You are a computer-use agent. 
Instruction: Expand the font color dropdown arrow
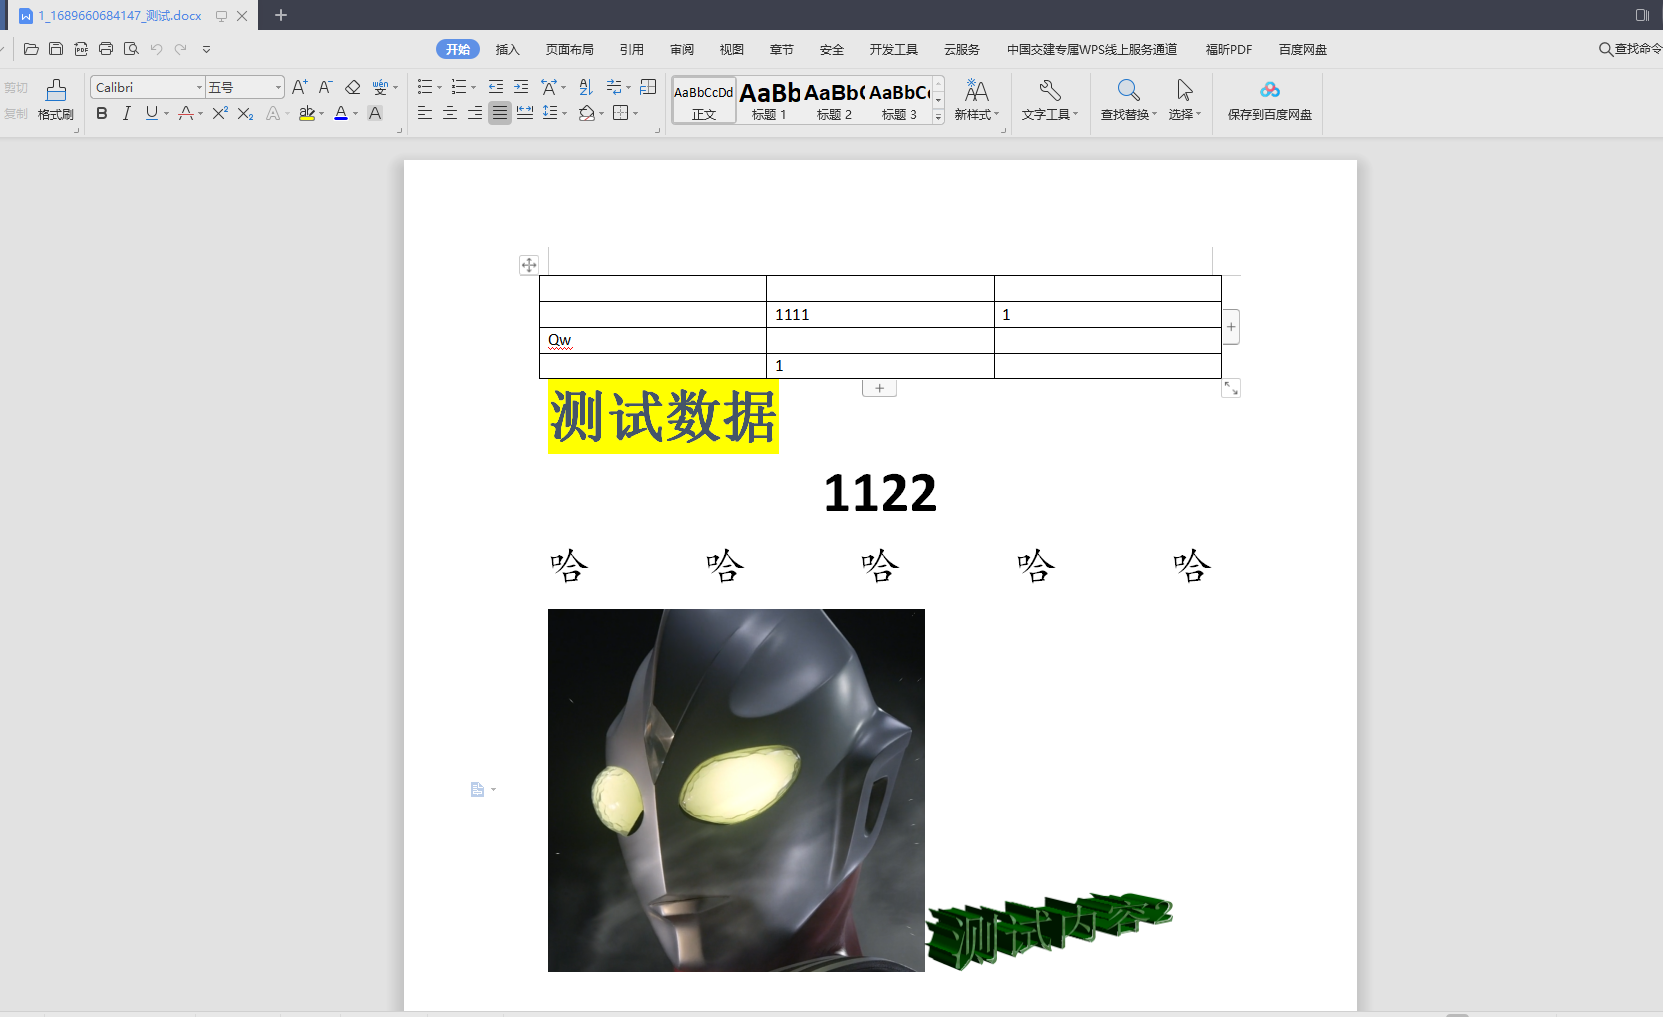tap(355, 114)
